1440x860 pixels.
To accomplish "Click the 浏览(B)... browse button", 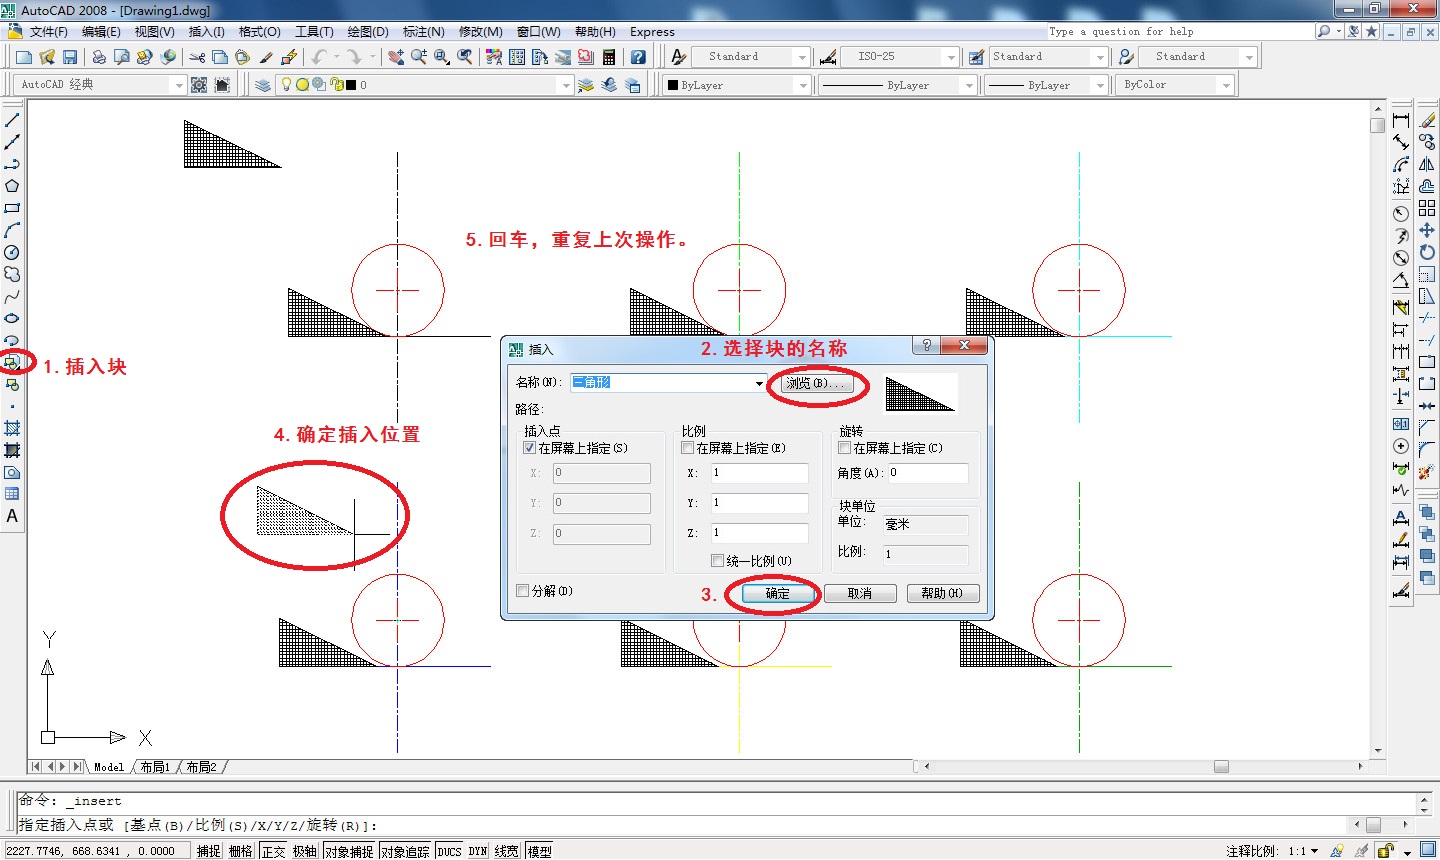I will [x=817, y=383].
